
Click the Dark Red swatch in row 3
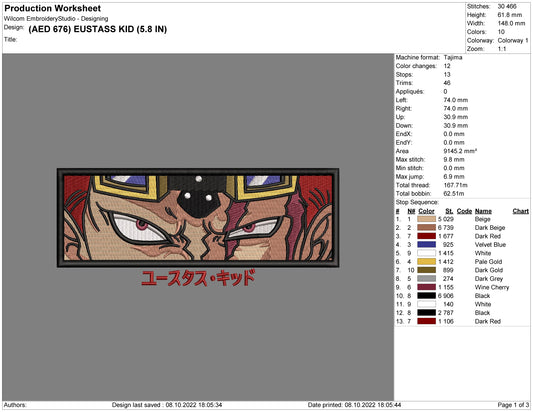click(426, 236)
